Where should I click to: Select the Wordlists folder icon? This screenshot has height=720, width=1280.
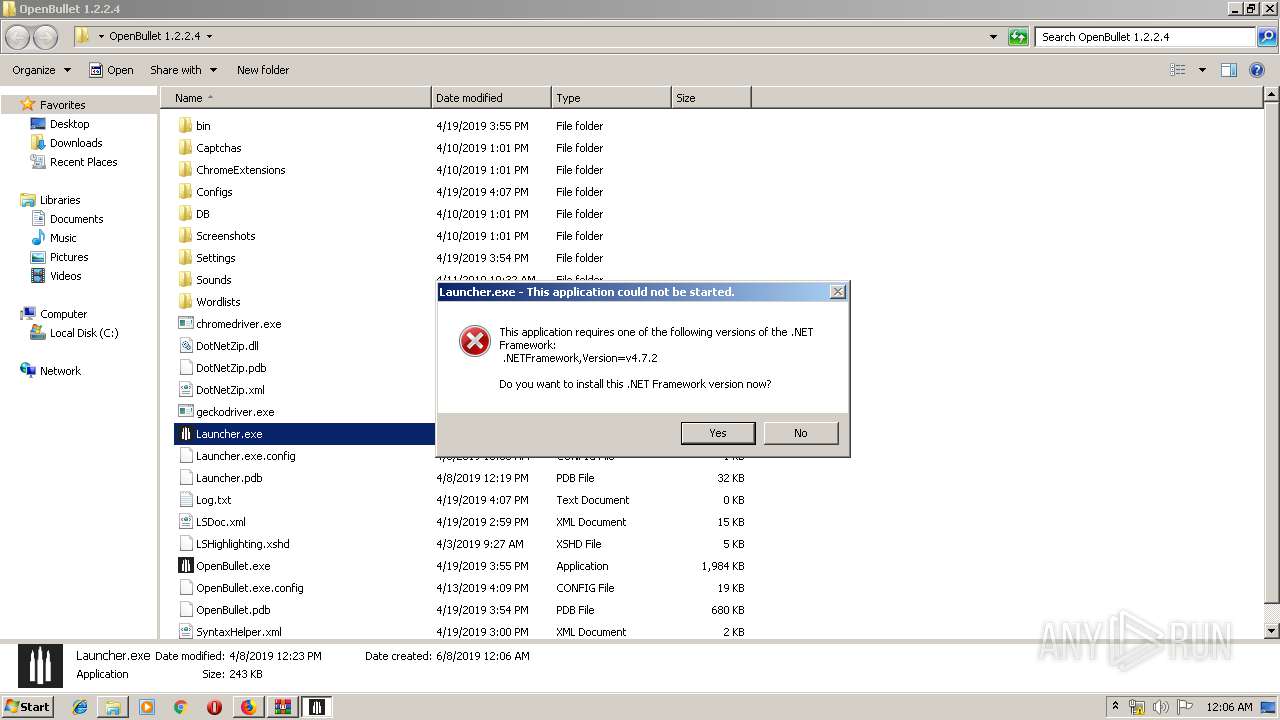click(x=185, y=302)
